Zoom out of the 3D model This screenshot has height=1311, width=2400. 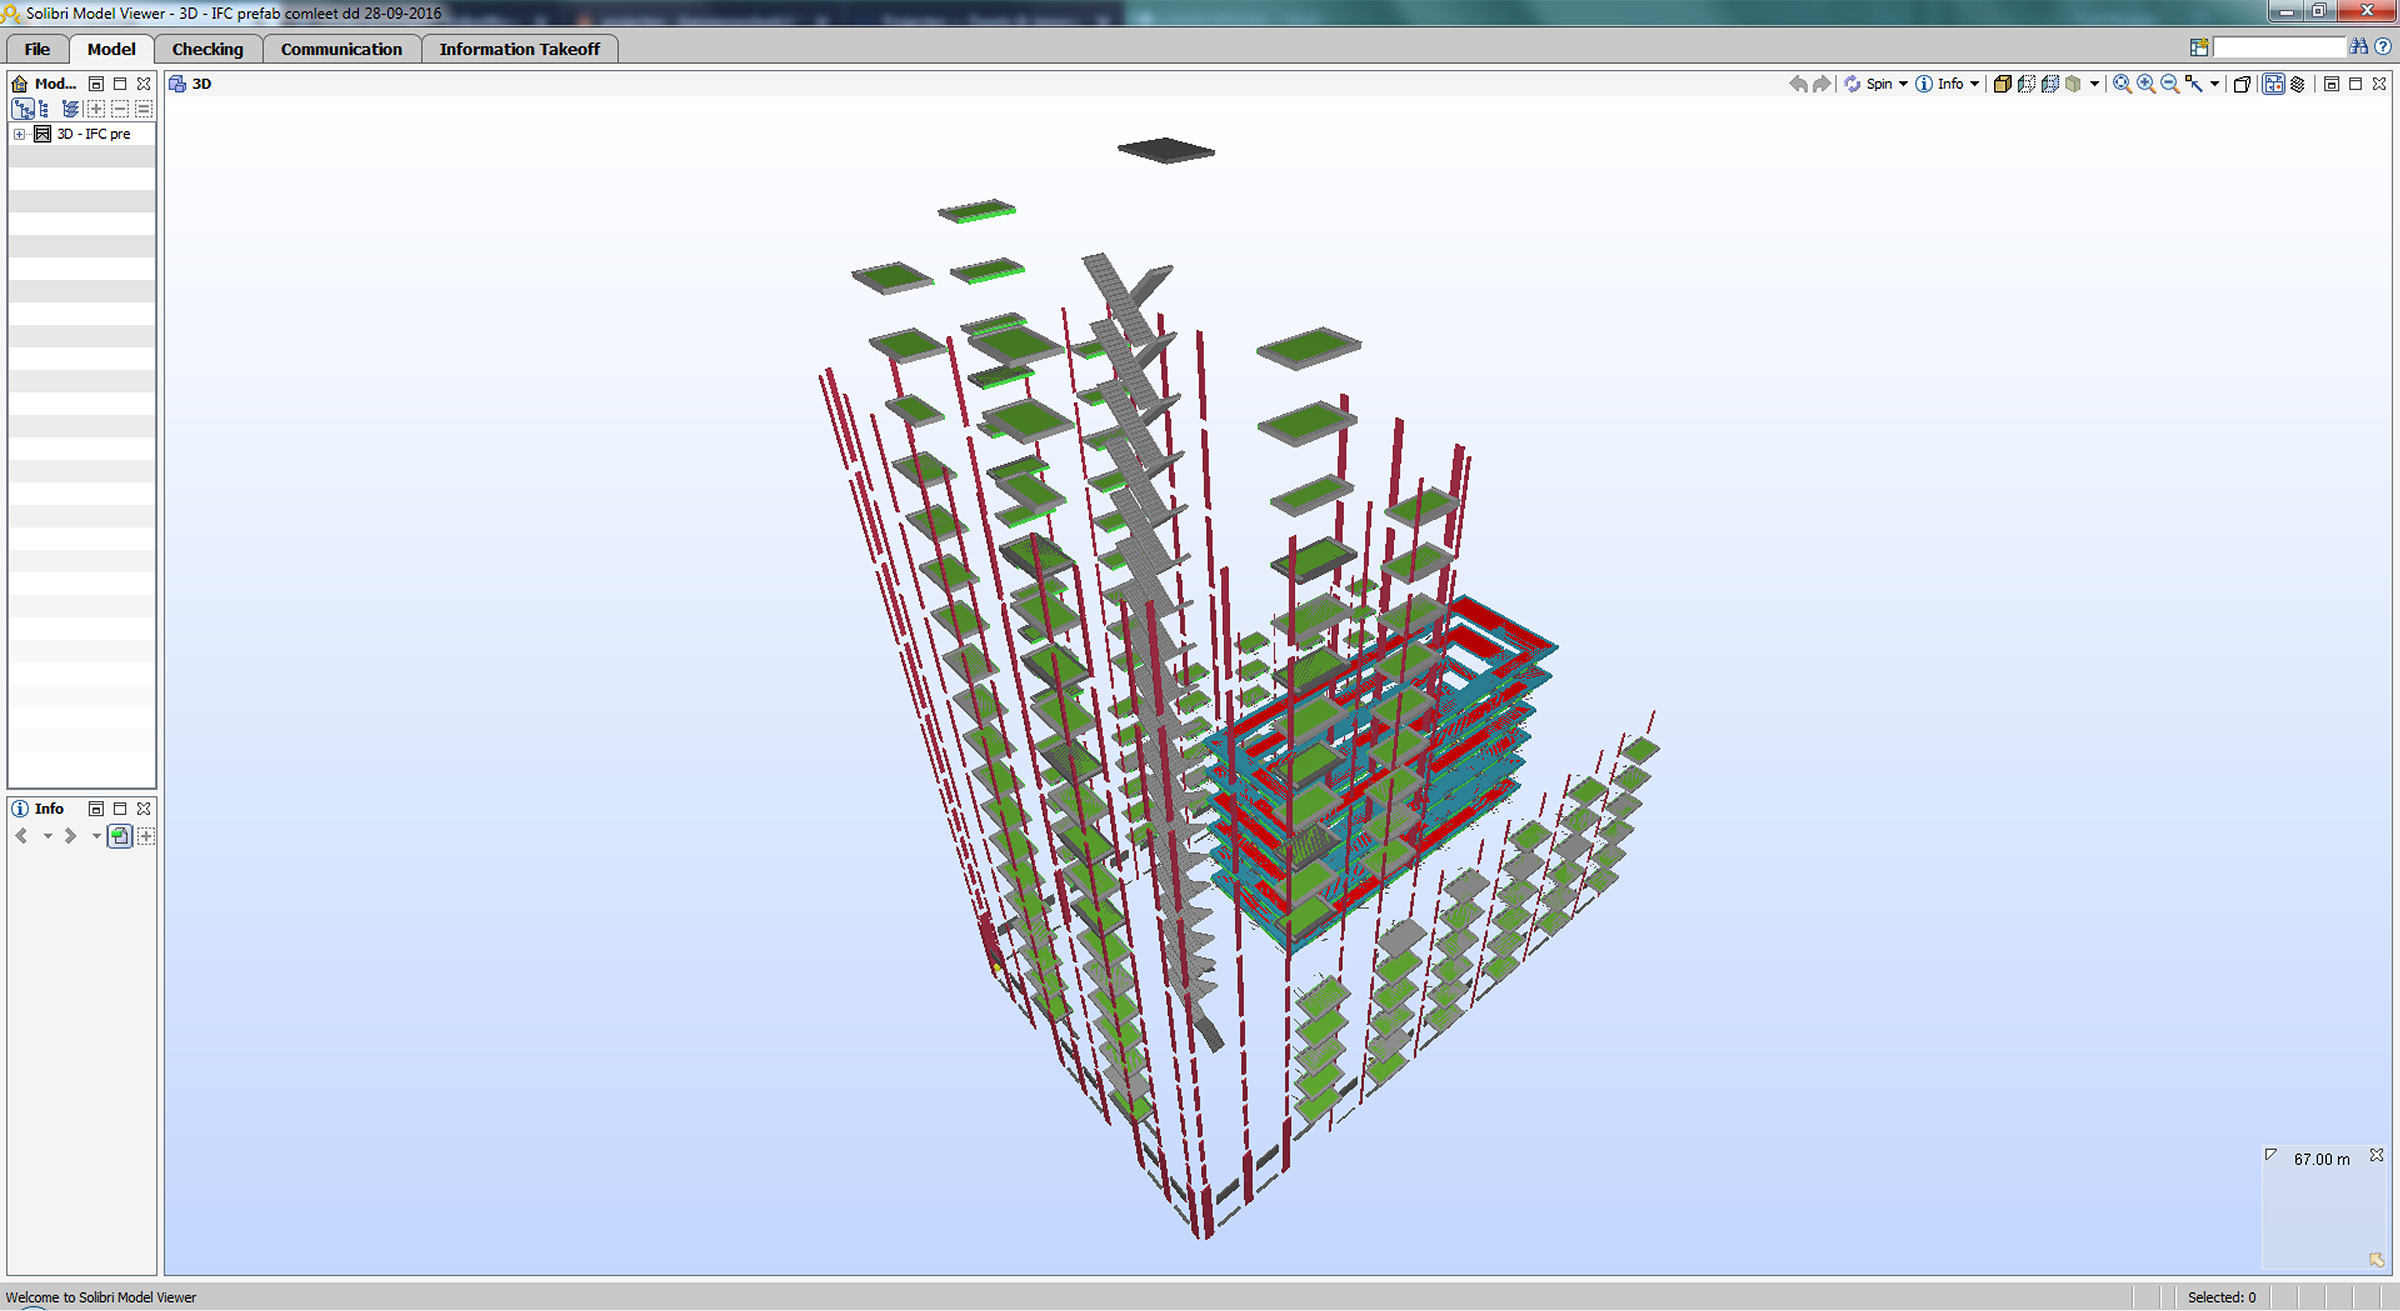click(x=2170, y=84)
